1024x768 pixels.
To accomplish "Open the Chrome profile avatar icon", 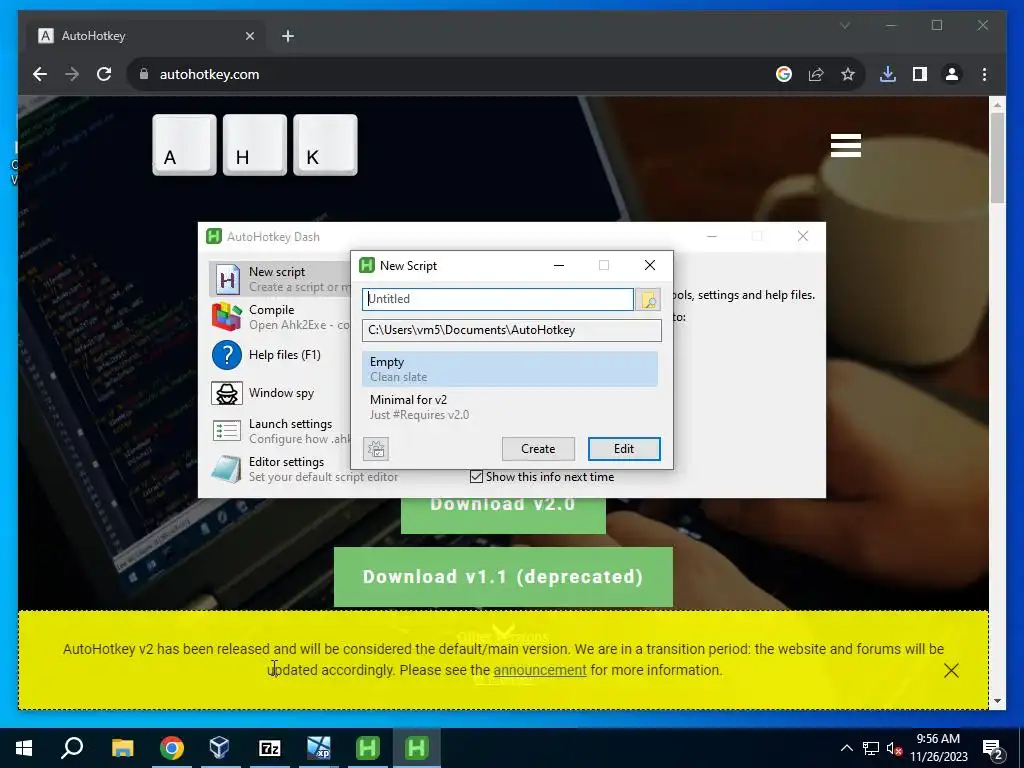I will pyautogui.click(x=952, y=74).
